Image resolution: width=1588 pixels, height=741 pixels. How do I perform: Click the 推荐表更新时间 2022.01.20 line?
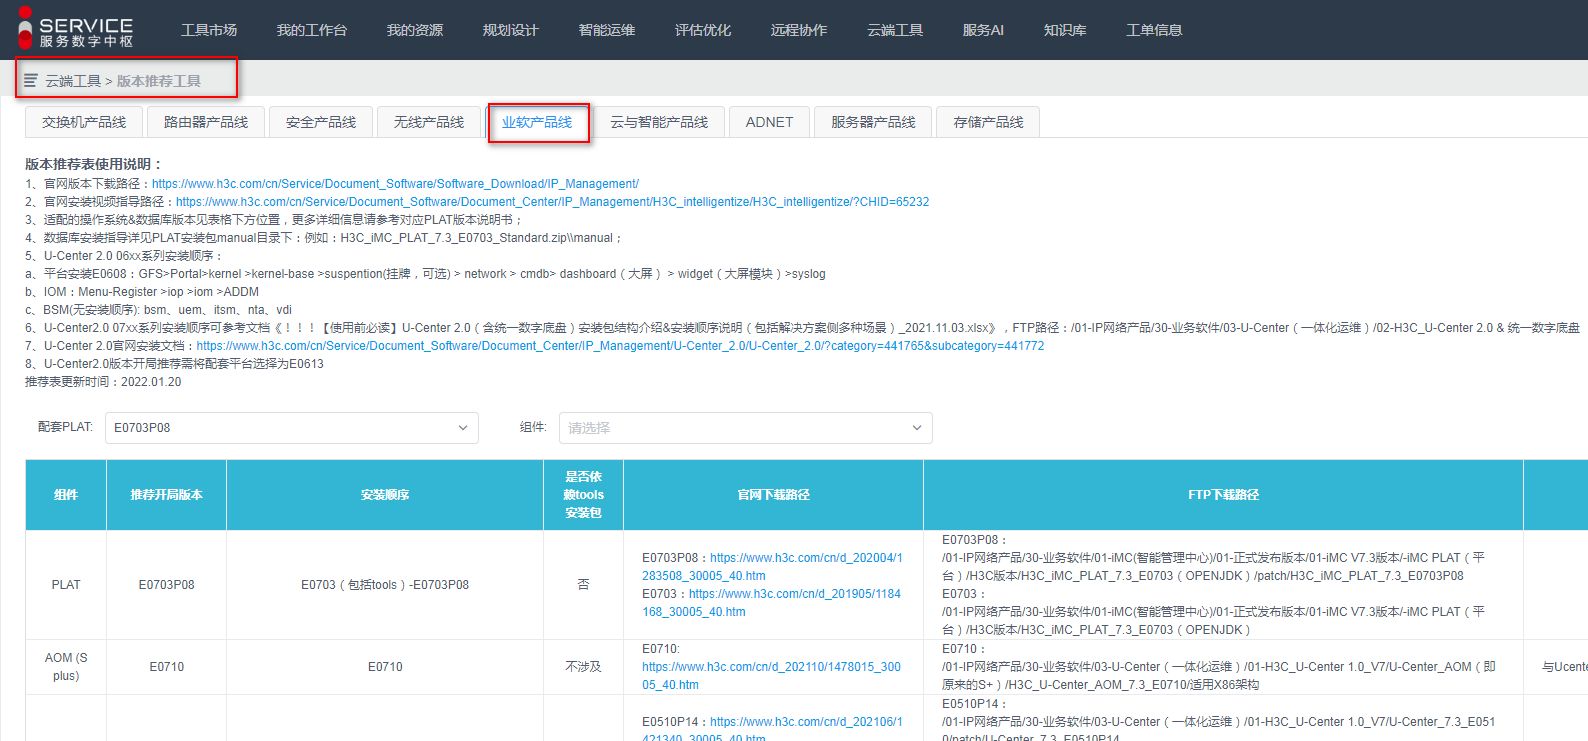click(x=103, y=382)
